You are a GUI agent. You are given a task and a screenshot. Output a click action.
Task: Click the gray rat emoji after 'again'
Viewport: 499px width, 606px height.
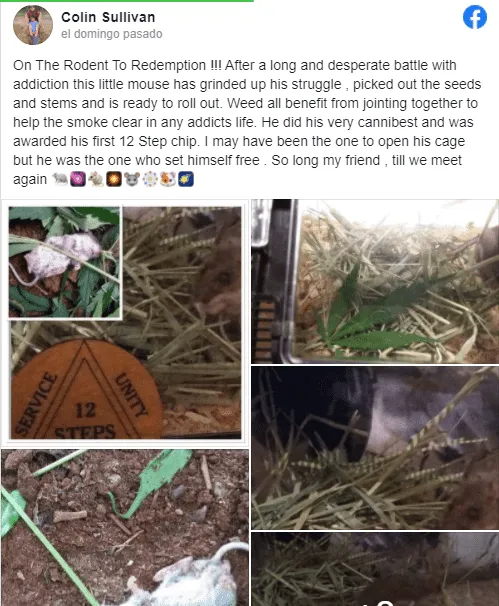pyautogui.click(x=60, y=179)
